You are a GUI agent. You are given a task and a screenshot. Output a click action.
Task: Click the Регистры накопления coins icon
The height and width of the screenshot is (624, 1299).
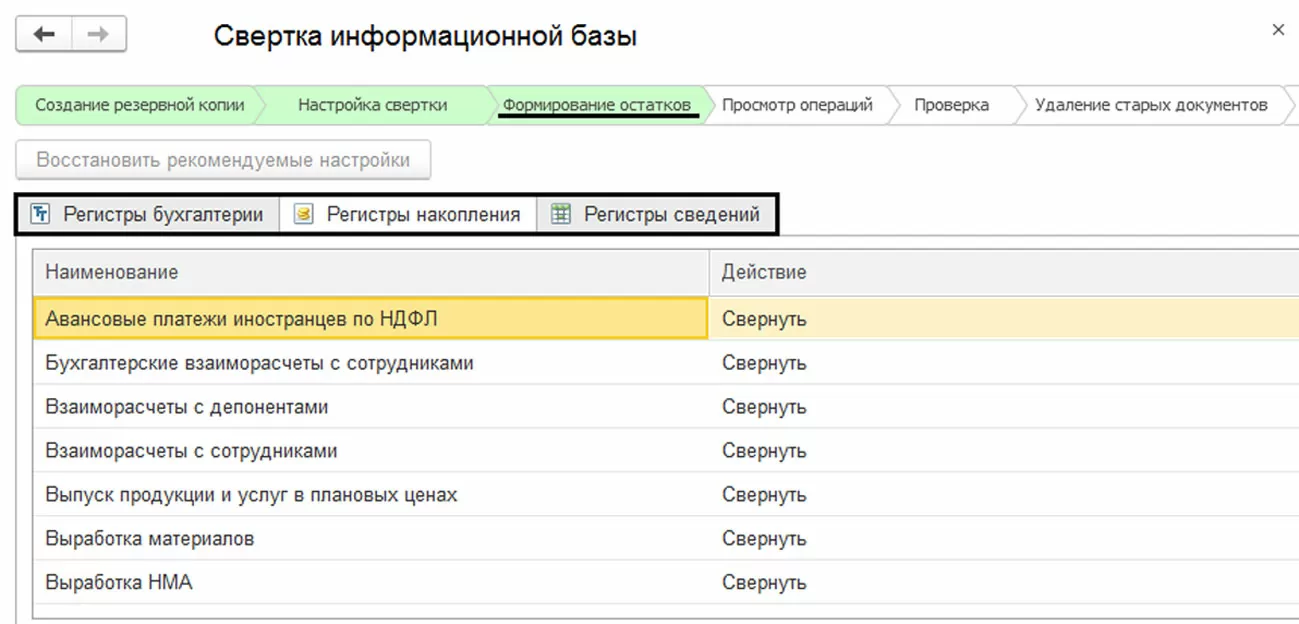coord(304,214)
